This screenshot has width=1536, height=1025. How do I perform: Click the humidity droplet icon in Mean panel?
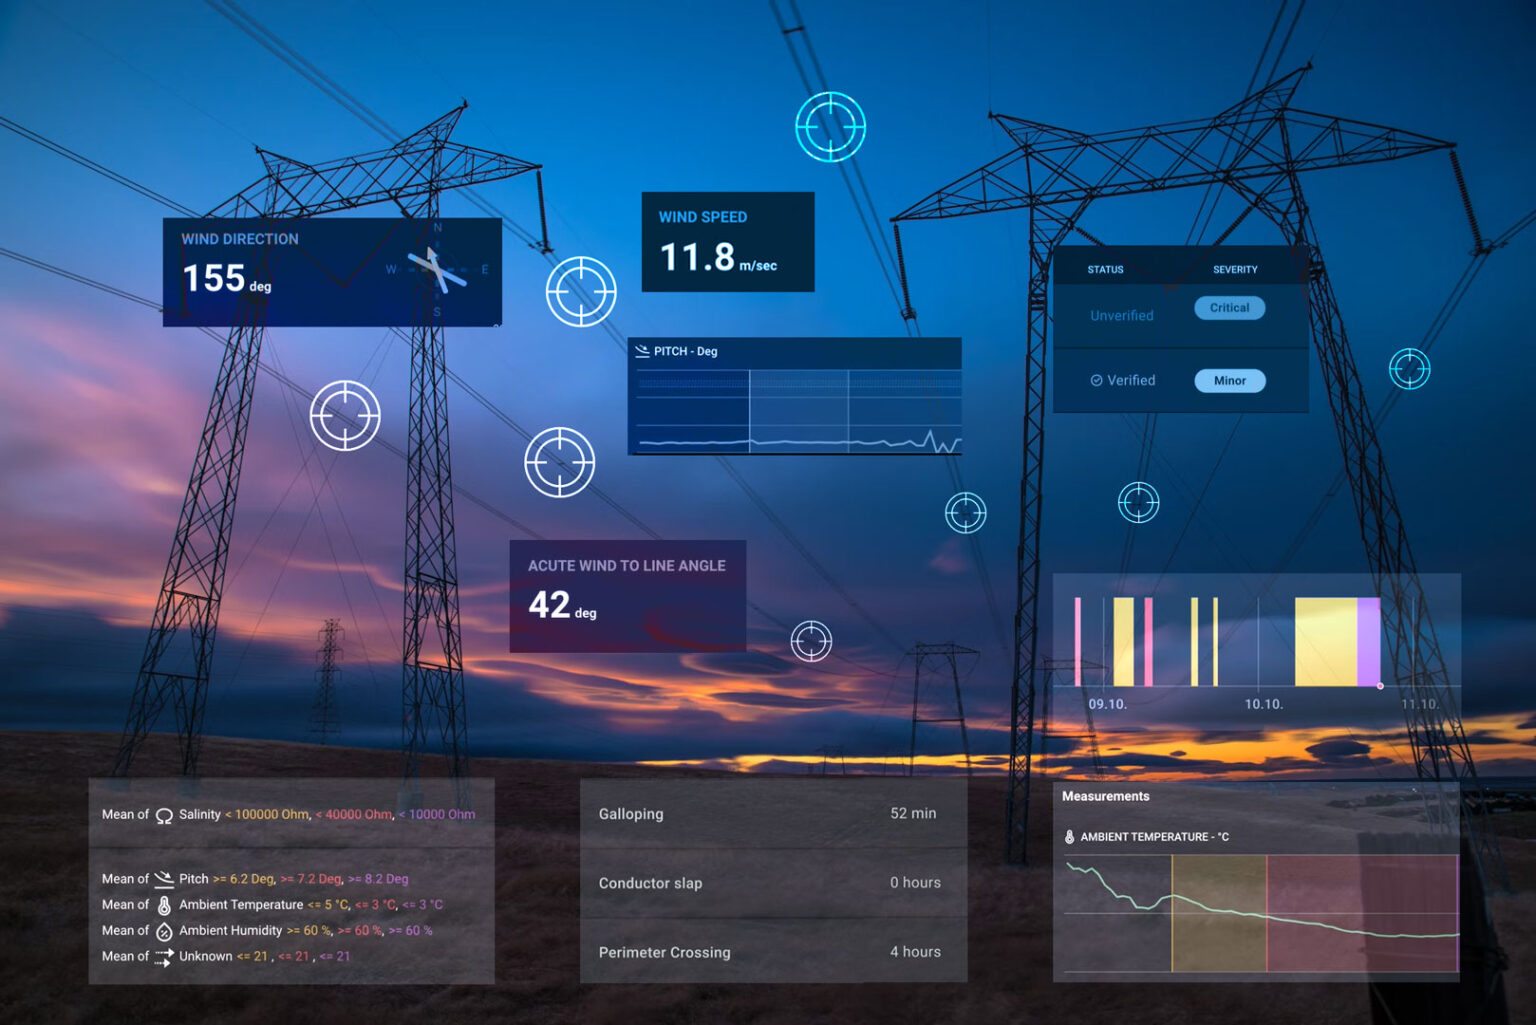coord(163,930)
